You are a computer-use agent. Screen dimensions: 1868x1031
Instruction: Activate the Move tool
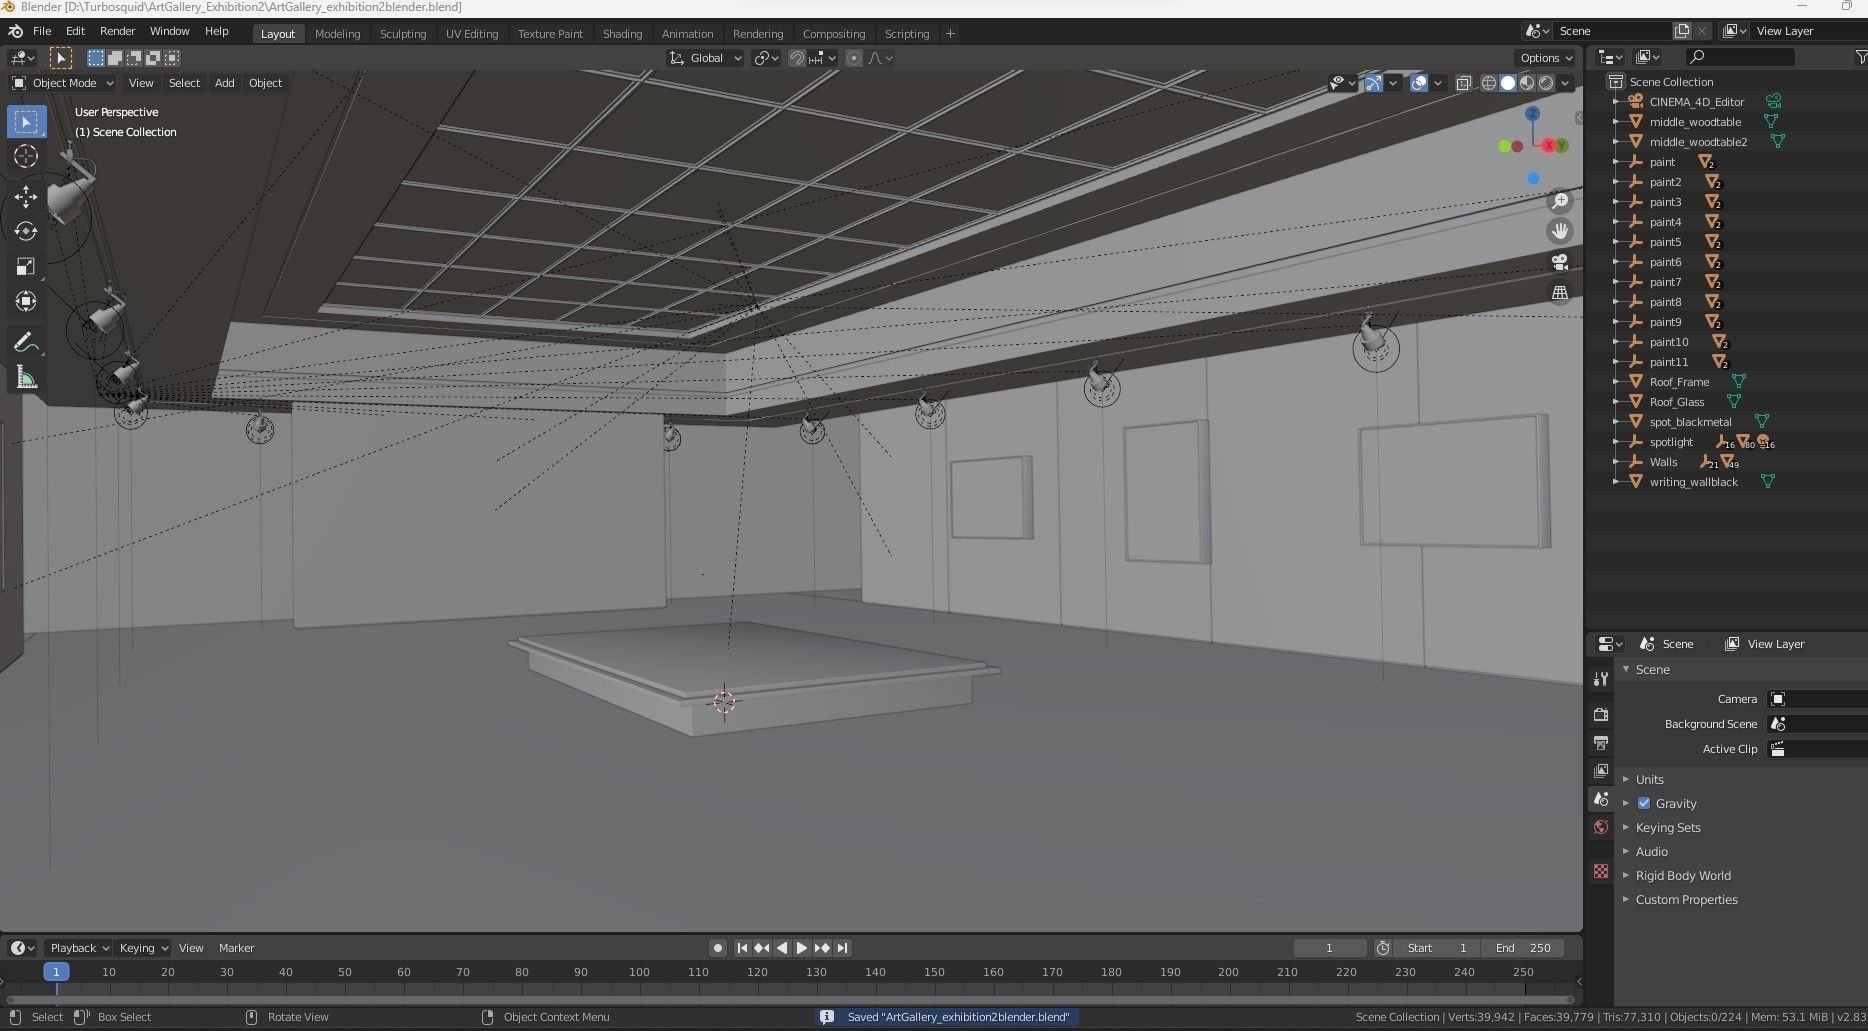coord(26,196)
